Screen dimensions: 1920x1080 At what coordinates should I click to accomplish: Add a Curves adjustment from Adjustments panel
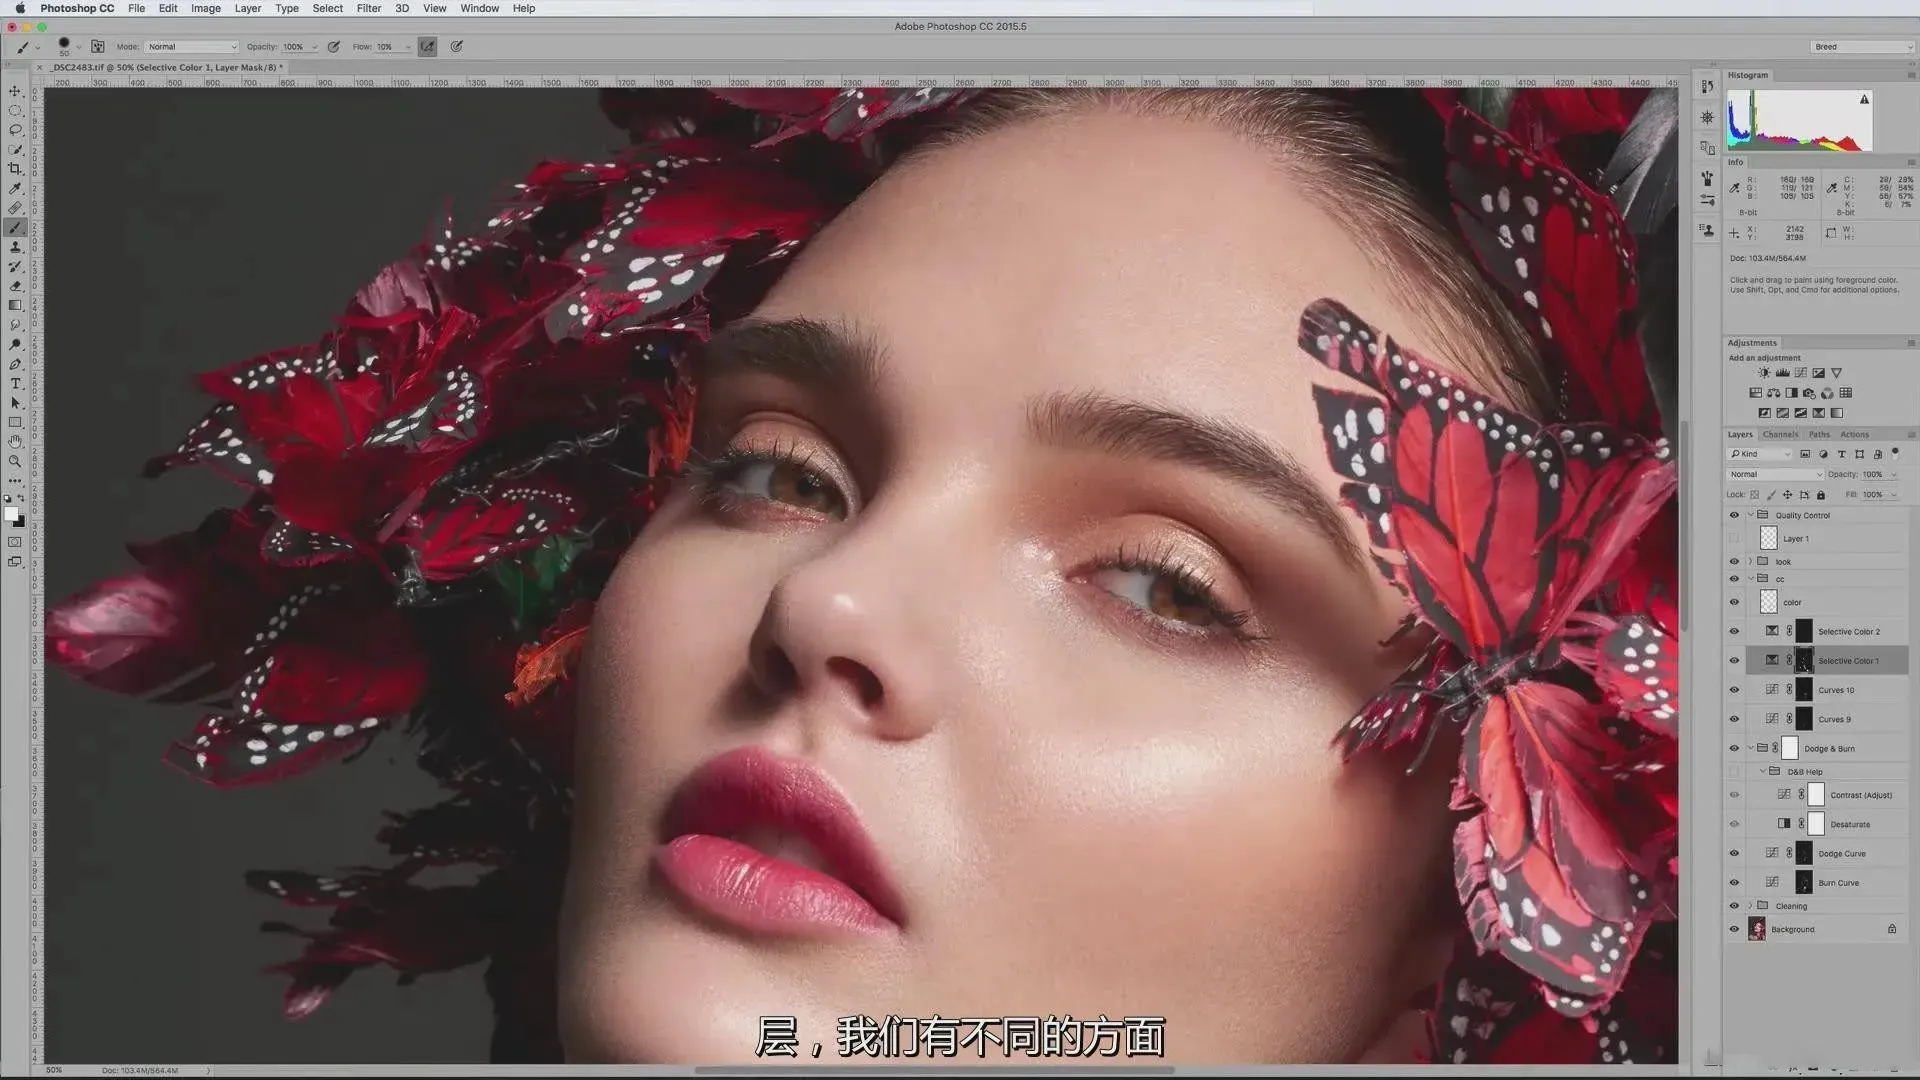(x=1800, y=373)
